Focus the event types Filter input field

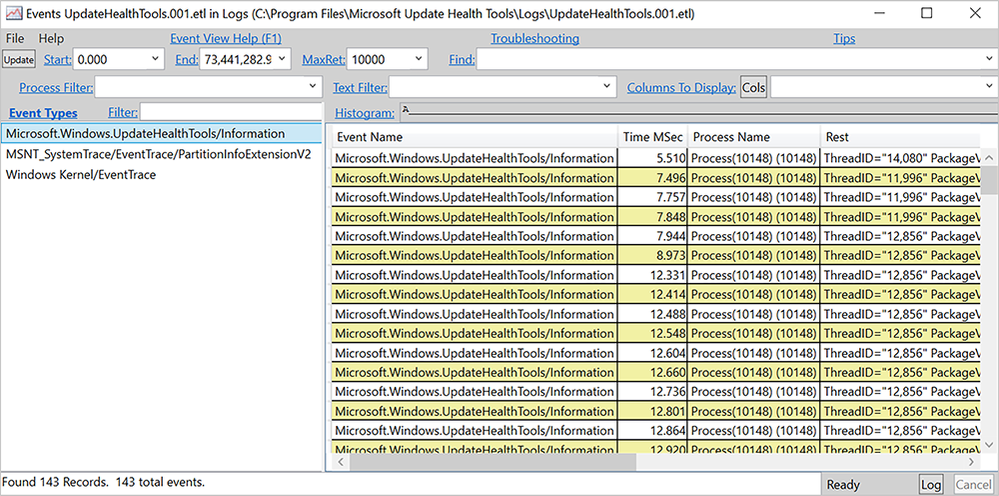coord(231,112)
